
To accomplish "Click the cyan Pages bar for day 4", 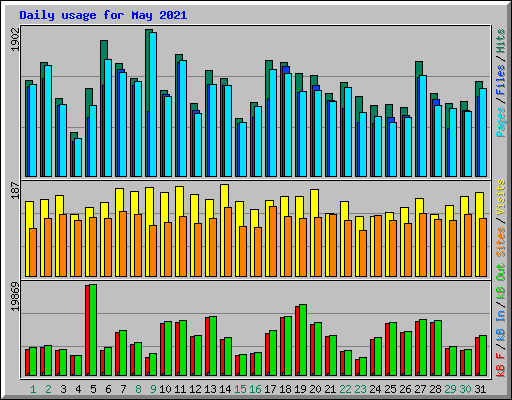I will [x=78, y=157].
